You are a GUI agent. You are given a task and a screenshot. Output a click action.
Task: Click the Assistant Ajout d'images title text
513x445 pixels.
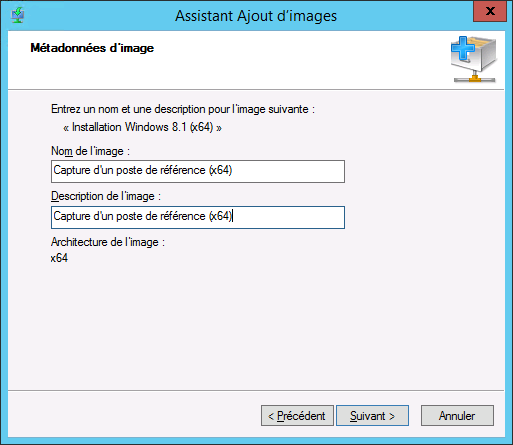(256, 16)
